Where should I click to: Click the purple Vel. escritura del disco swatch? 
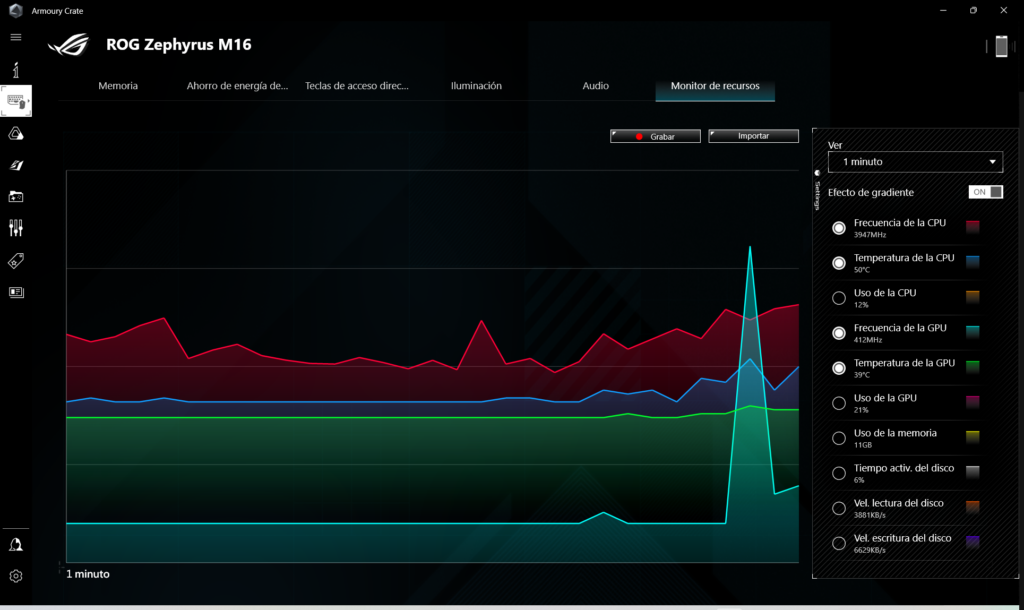coord(972,542)
